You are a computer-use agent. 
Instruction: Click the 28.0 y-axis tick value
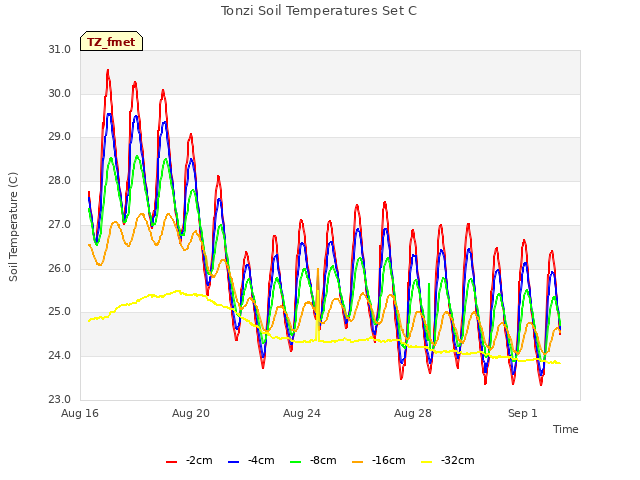pyautogui.click(x=60, y=180)
